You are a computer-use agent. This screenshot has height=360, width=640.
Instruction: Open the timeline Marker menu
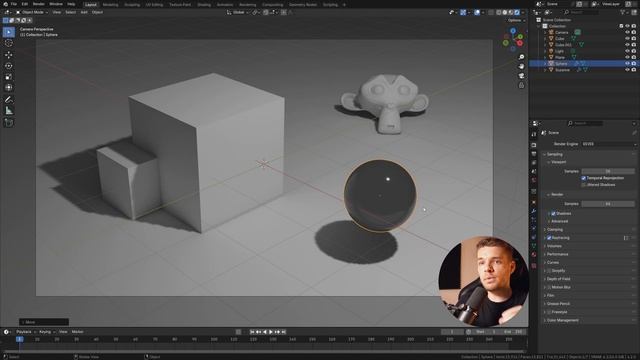coord(78,332)
